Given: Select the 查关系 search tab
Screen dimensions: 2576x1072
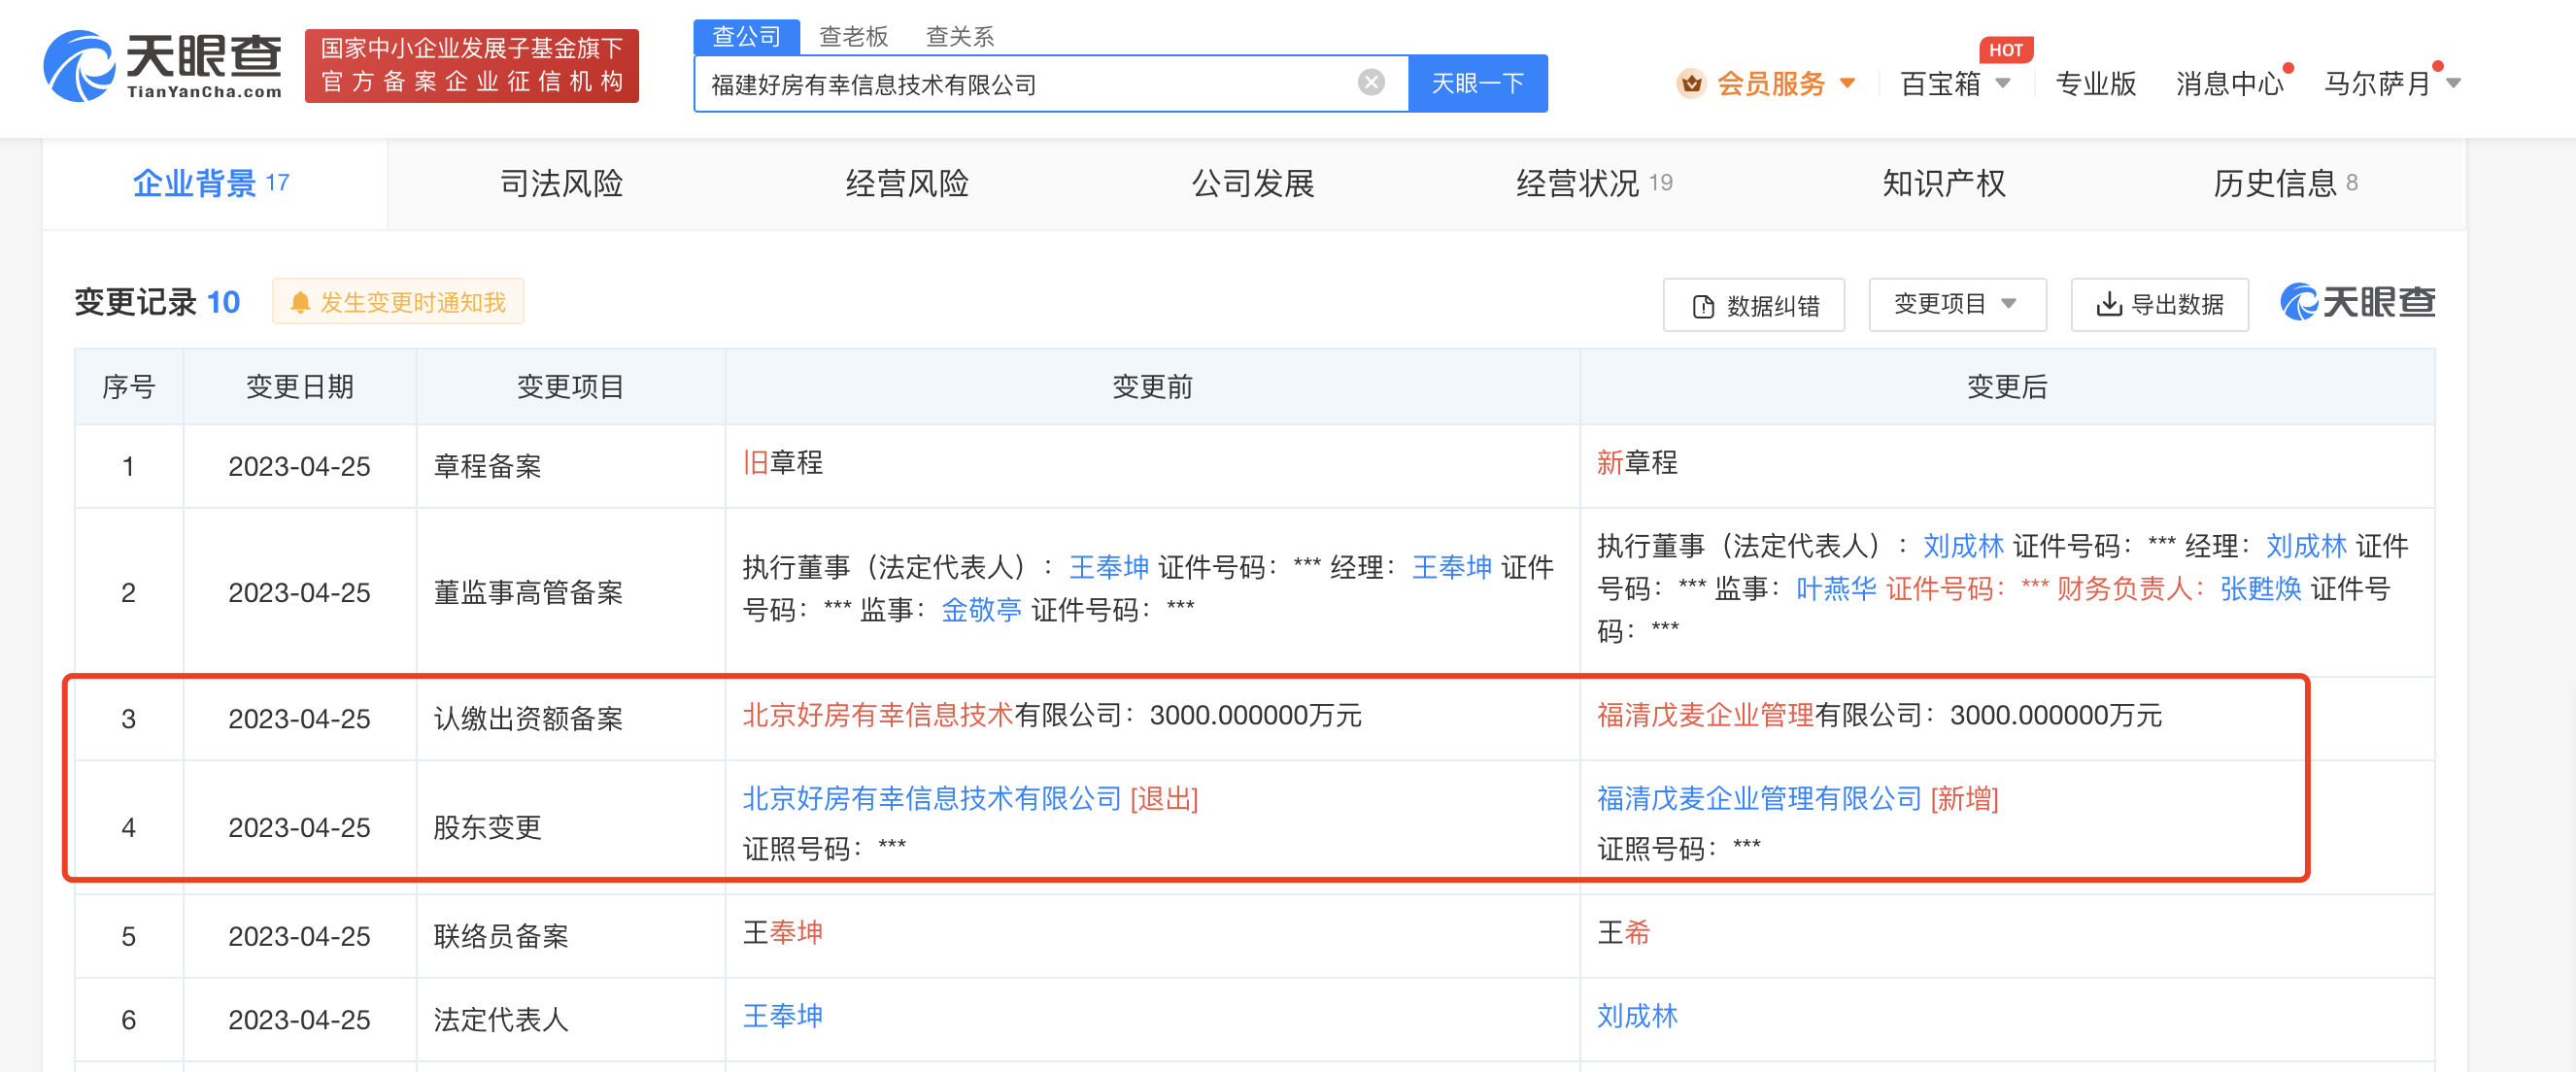Looking at the screenshot, I should pos(959,37).
